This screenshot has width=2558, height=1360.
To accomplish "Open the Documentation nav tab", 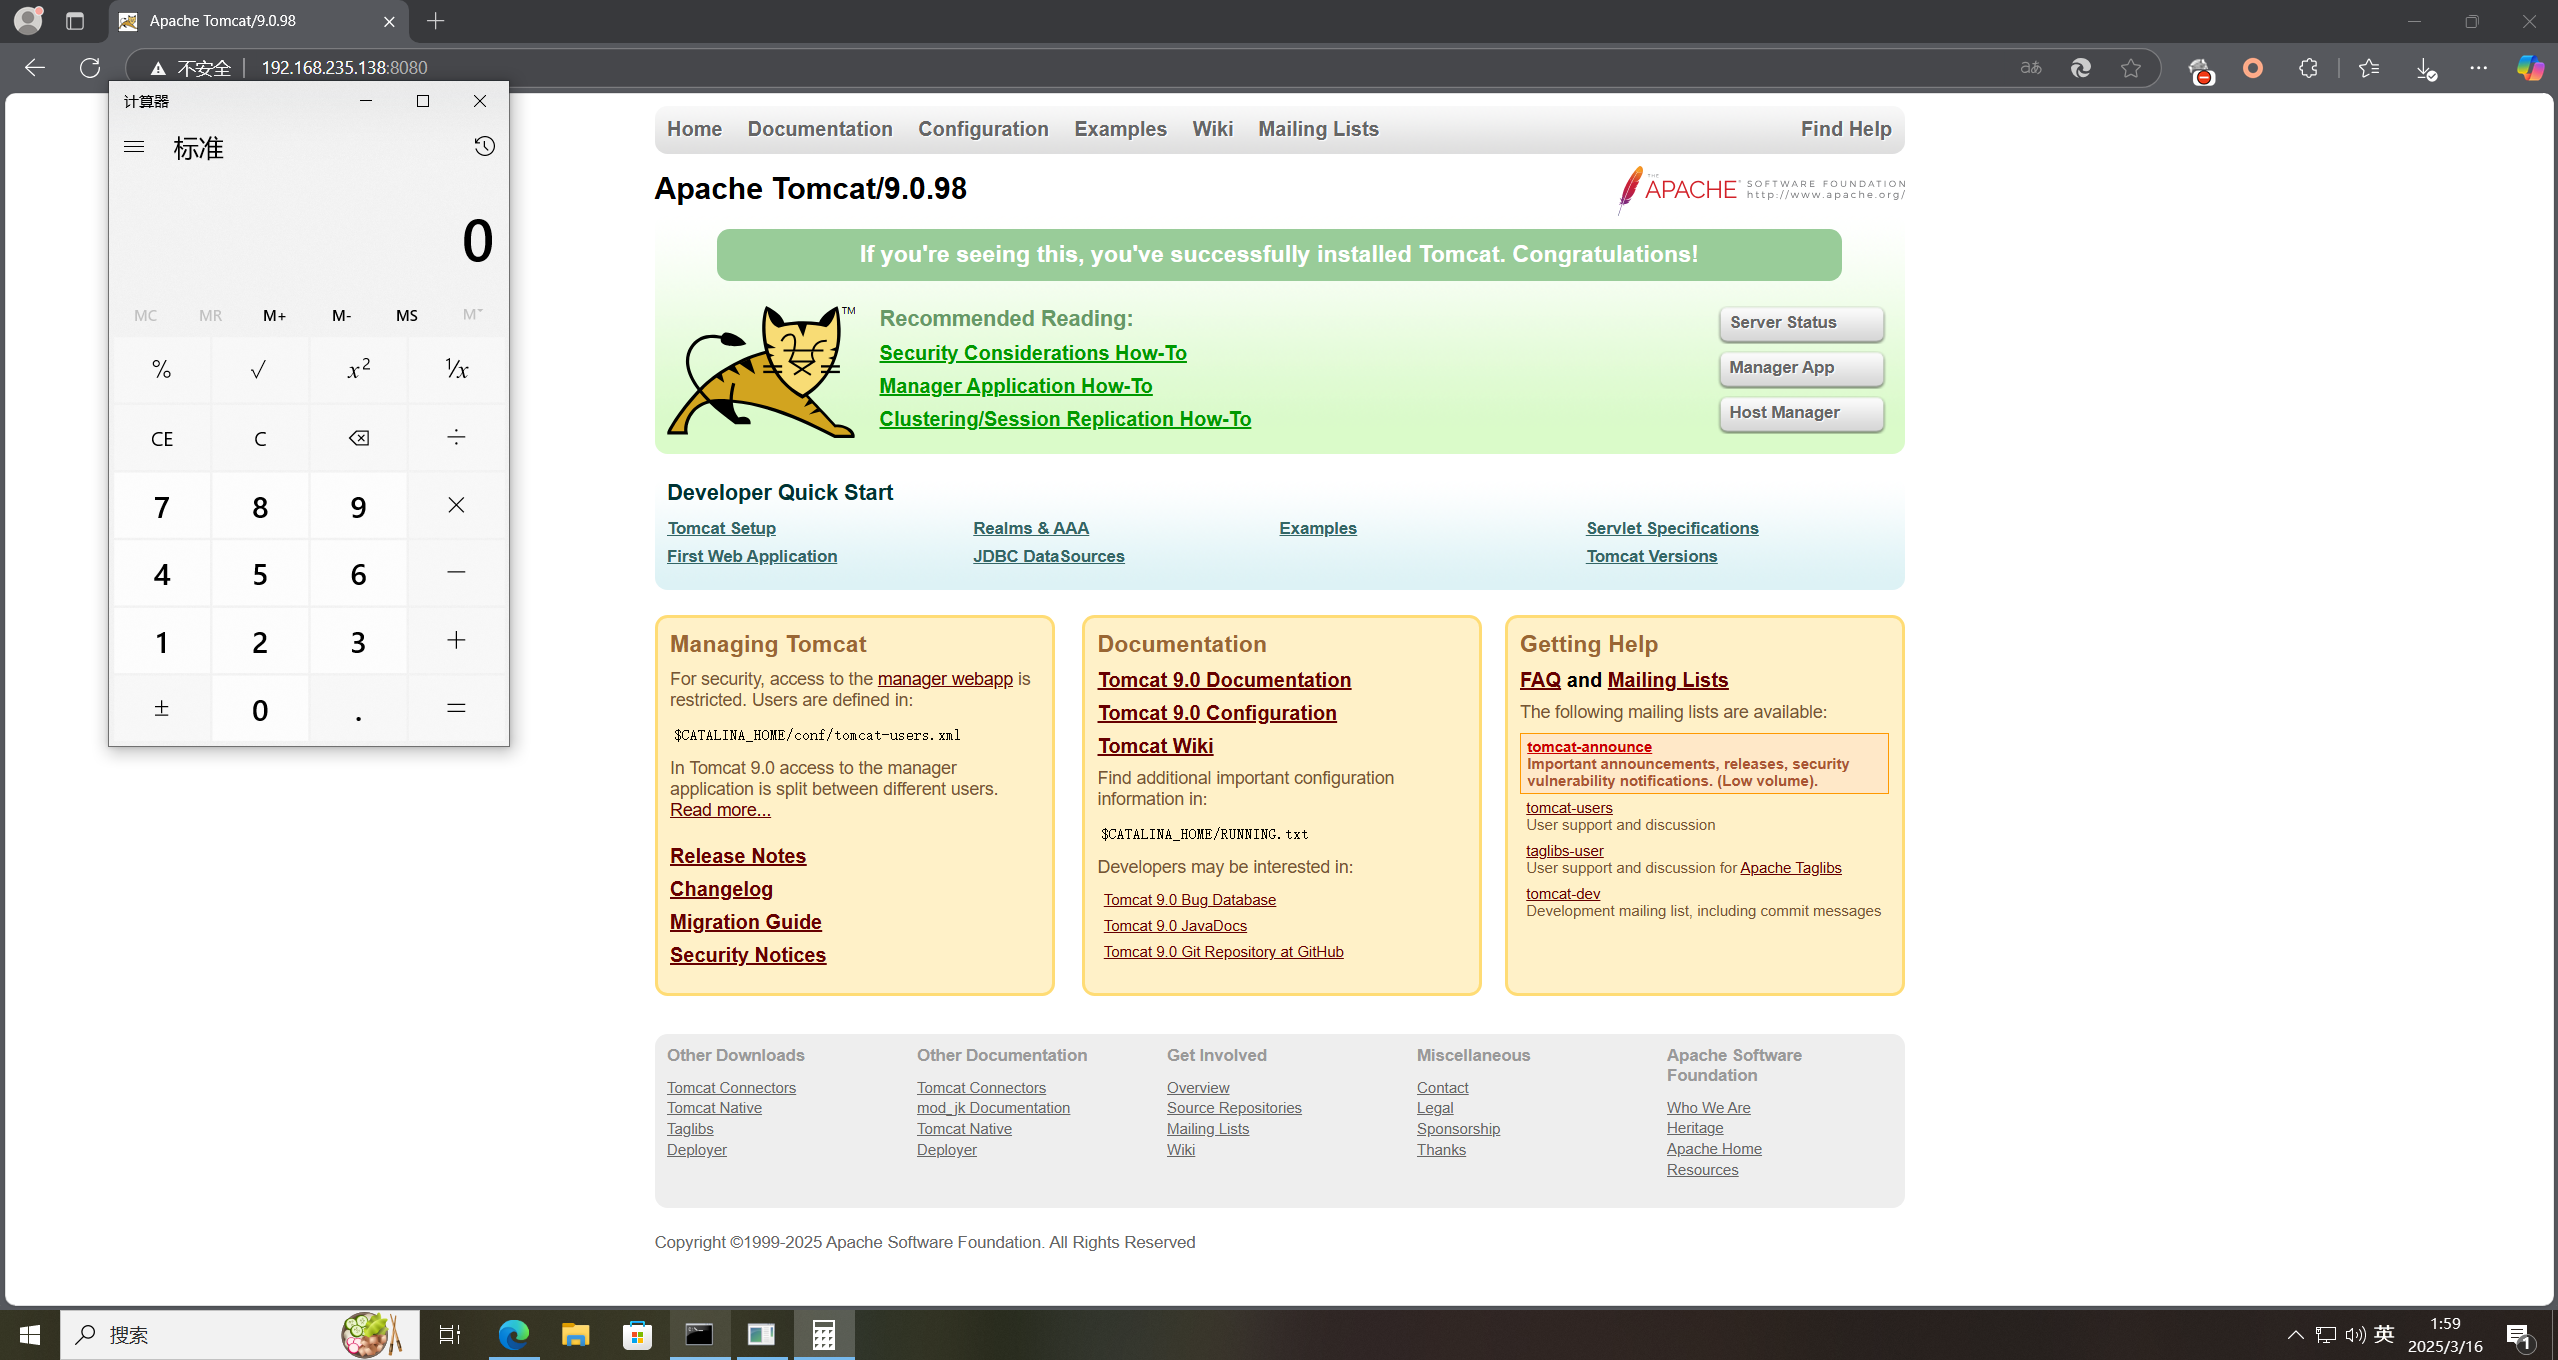I will [819, 129].
